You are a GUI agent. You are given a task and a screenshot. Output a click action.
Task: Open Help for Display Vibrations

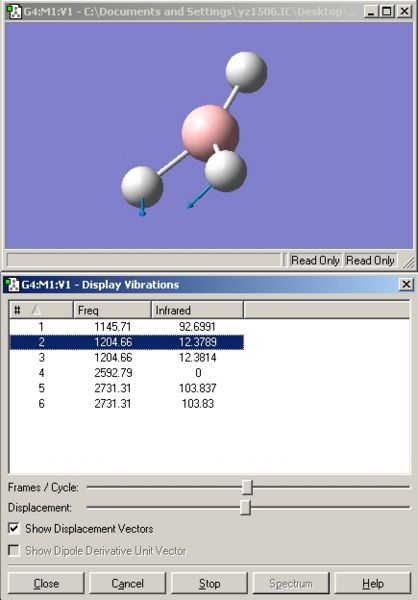372,584
